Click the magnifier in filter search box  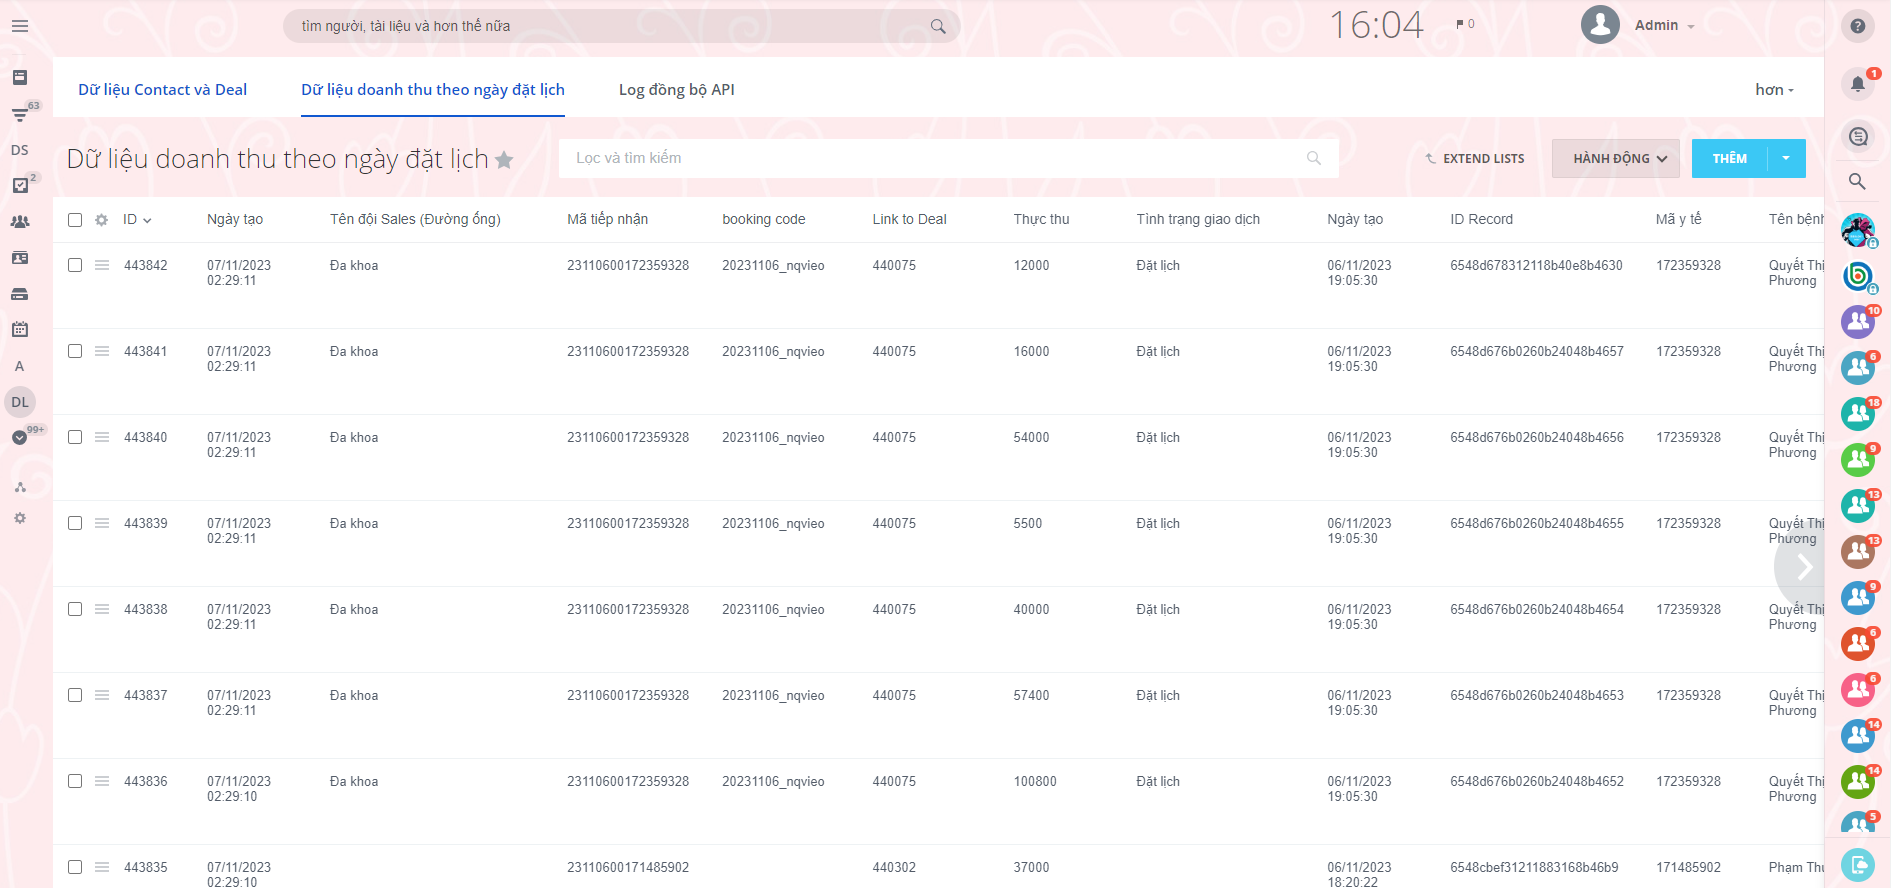pyautogui.click(x=1313, y=158)
